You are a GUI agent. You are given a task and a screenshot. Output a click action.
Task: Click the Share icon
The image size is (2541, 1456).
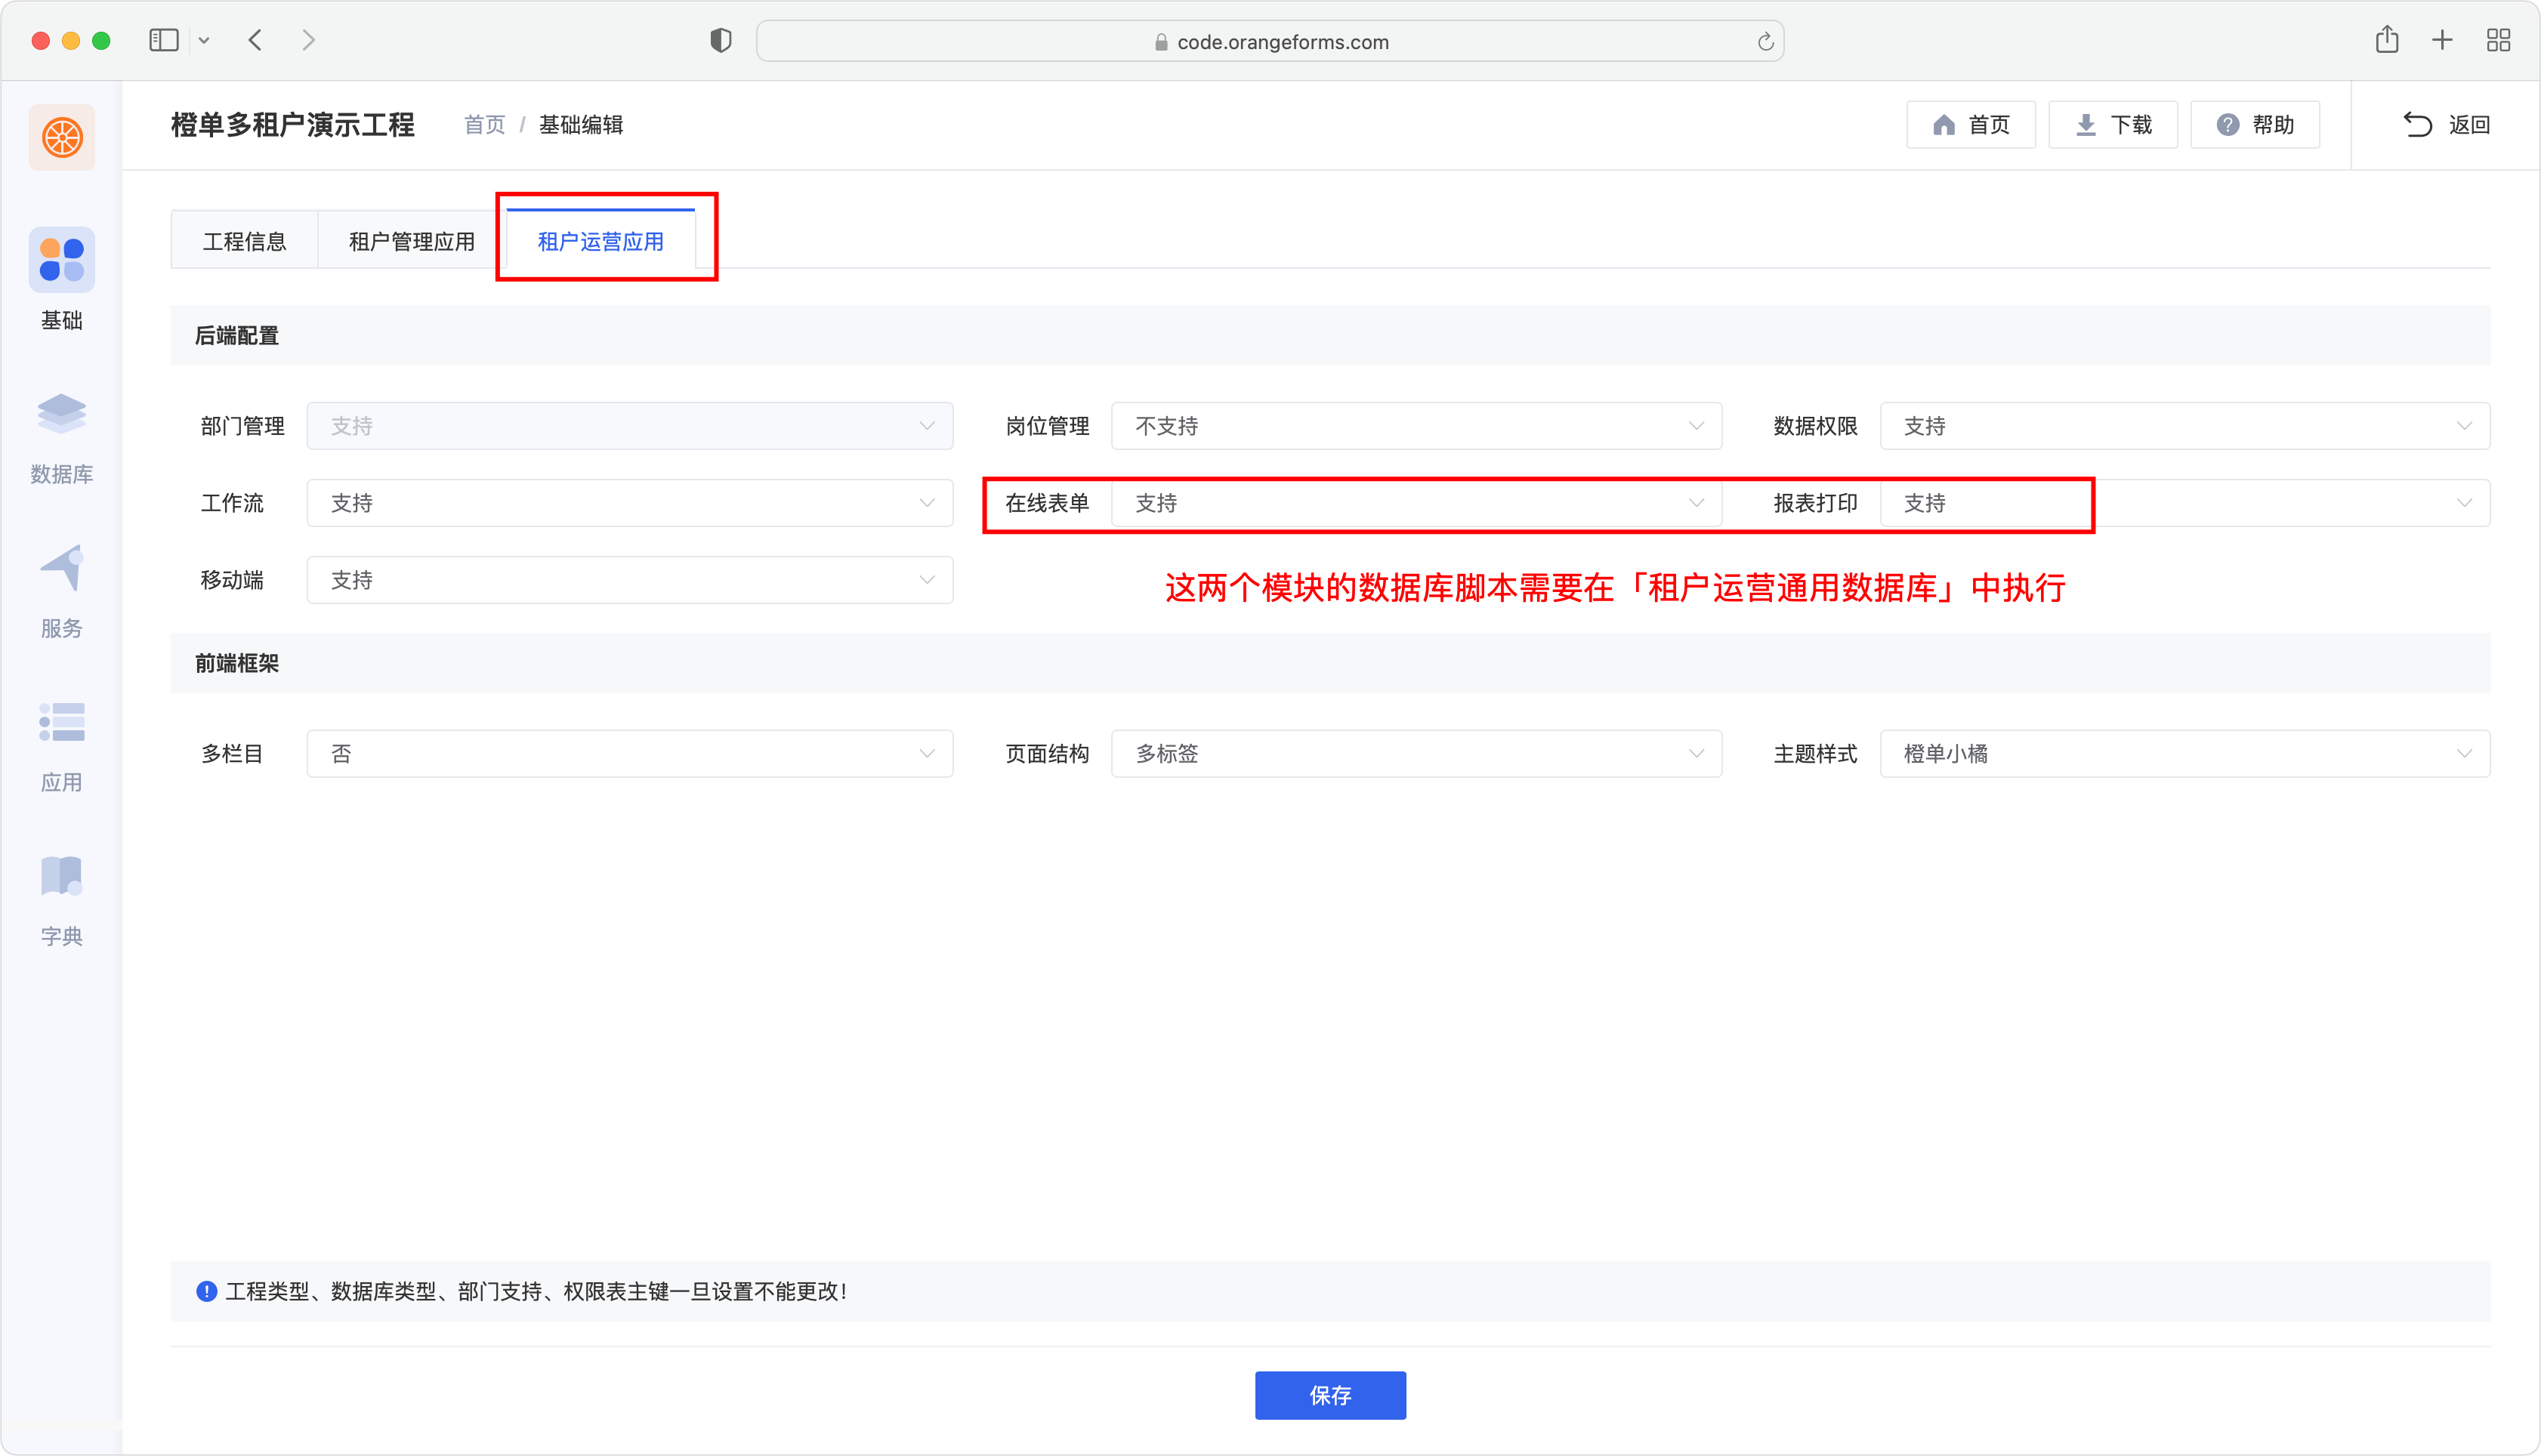[x=2387, y=39]
